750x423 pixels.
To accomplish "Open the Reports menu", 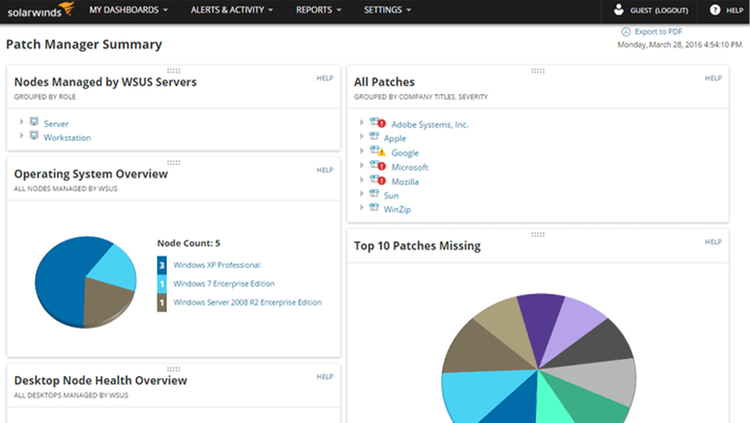I will coord(319,10).
